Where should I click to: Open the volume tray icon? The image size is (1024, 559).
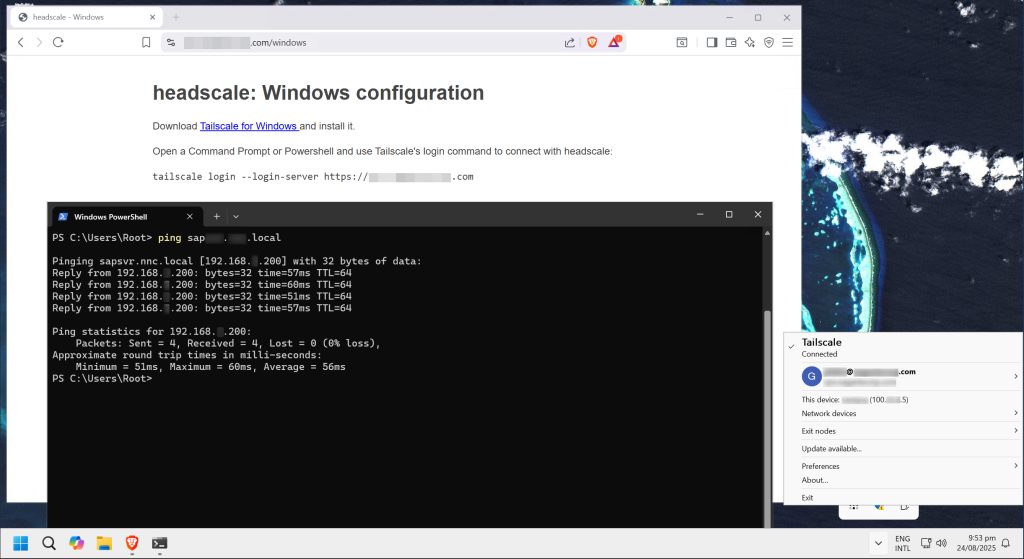[941, 543]
